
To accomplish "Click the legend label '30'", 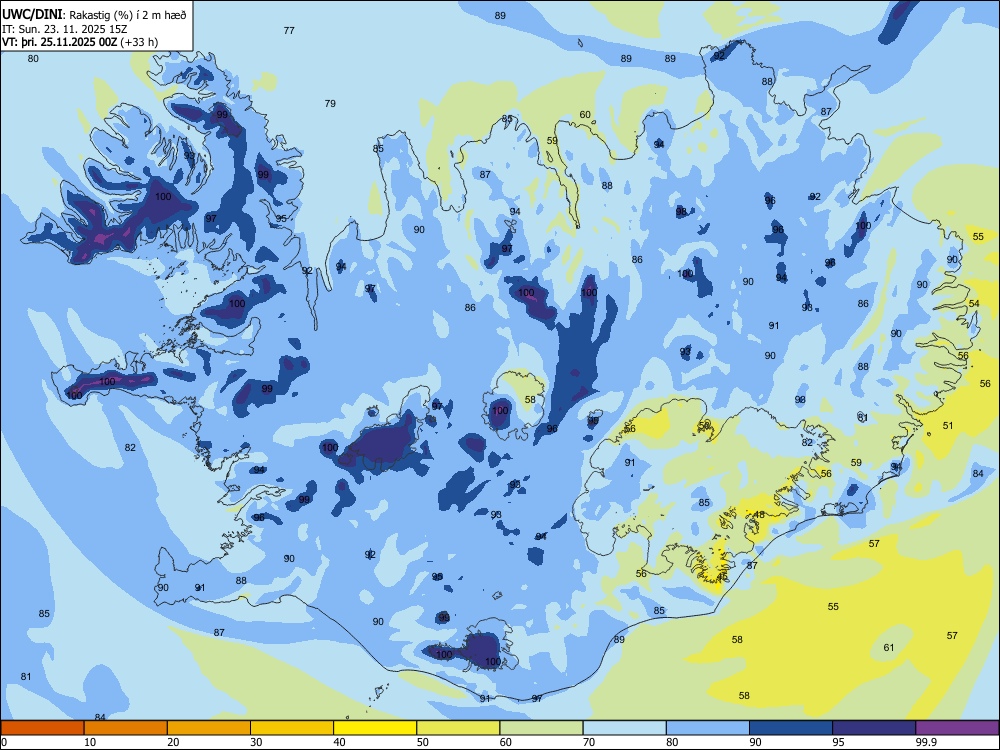I will click(x=256, y=742).
